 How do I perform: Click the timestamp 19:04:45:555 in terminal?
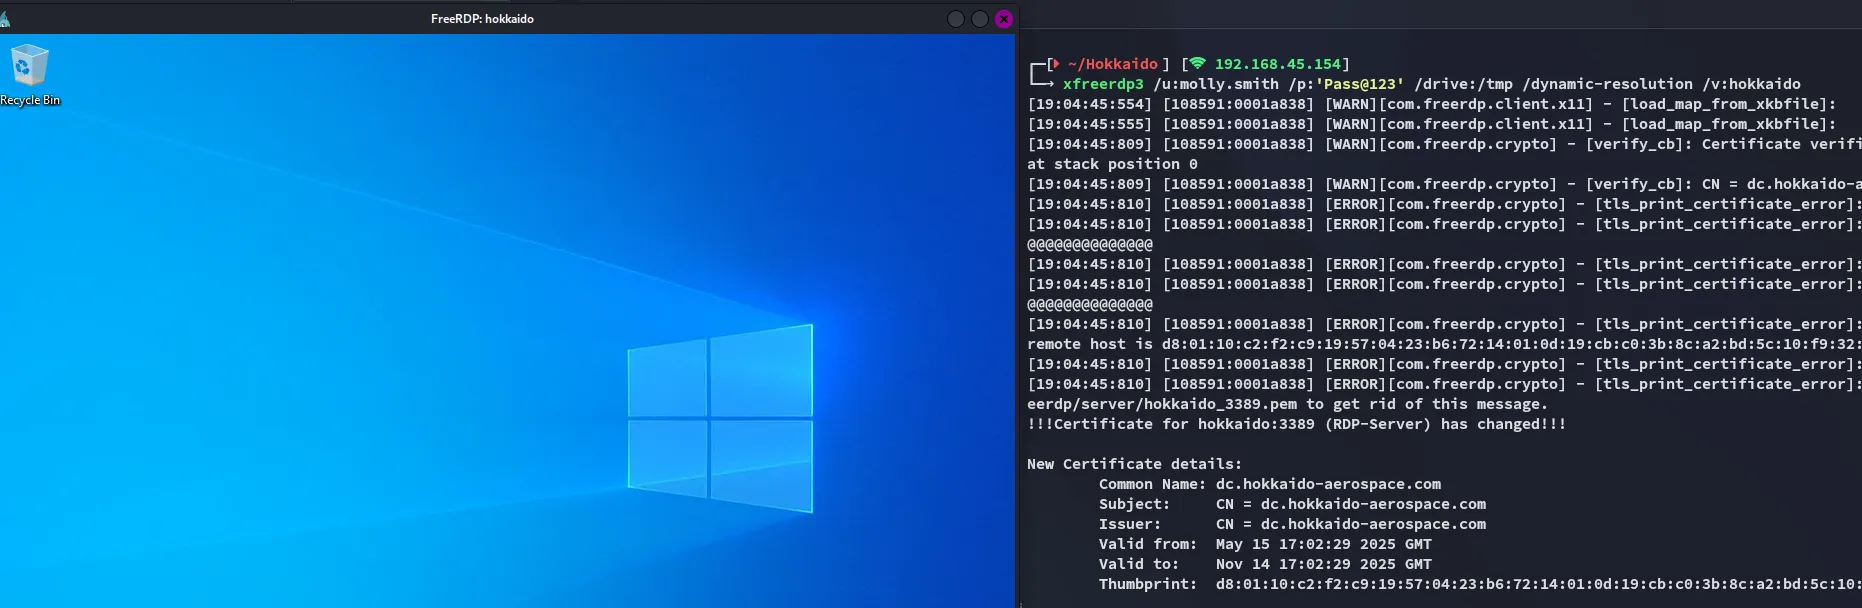(1090, 124)
